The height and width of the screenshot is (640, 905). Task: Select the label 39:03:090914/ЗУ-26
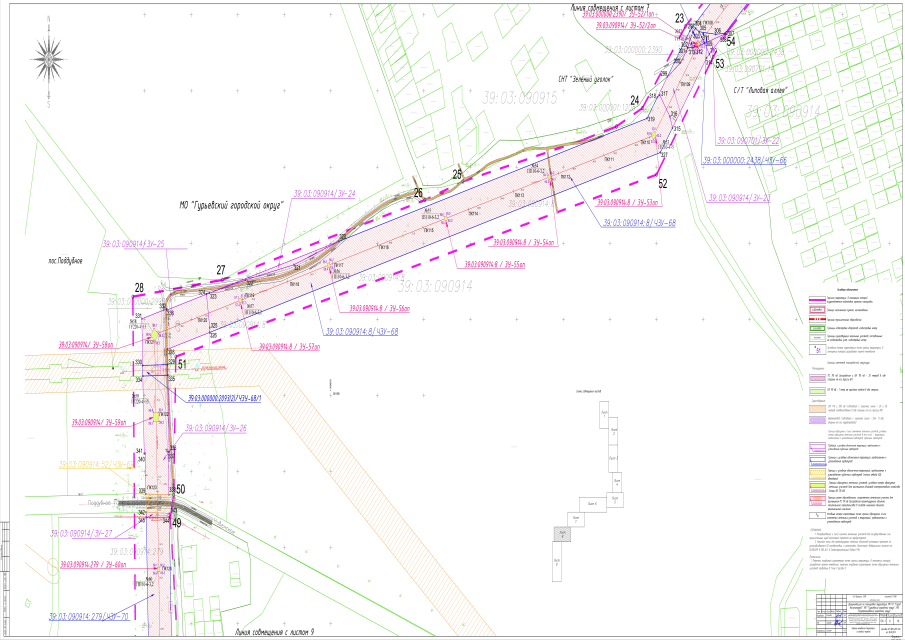213,427
